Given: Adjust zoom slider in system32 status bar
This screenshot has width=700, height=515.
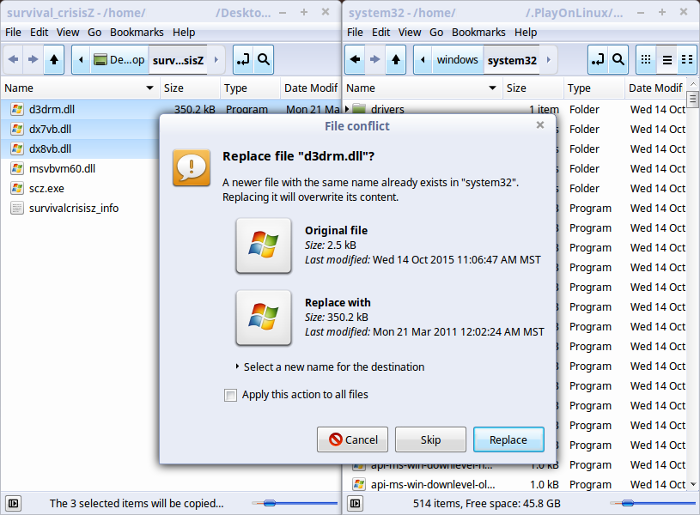Looking at the screenshot, I should 628,503.
